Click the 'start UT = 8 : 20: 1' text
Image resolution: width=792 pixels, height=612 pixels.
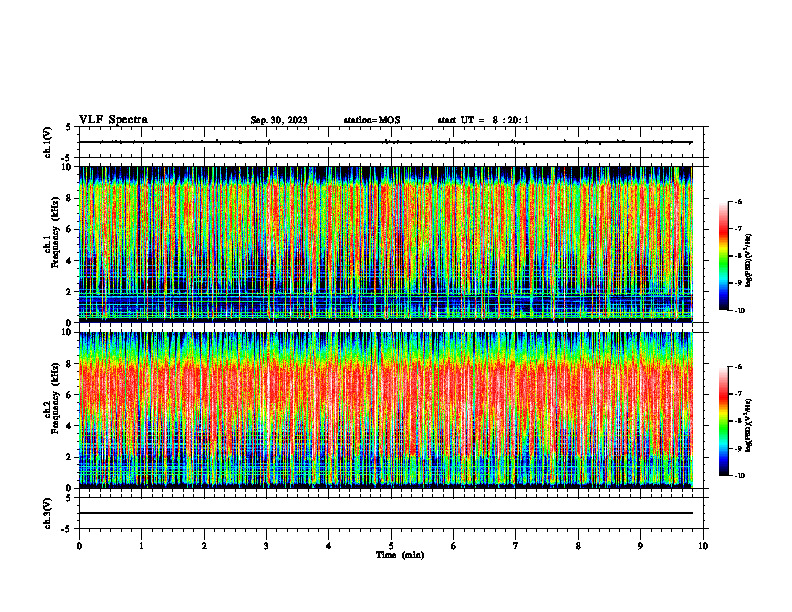(x=483, y=120)
